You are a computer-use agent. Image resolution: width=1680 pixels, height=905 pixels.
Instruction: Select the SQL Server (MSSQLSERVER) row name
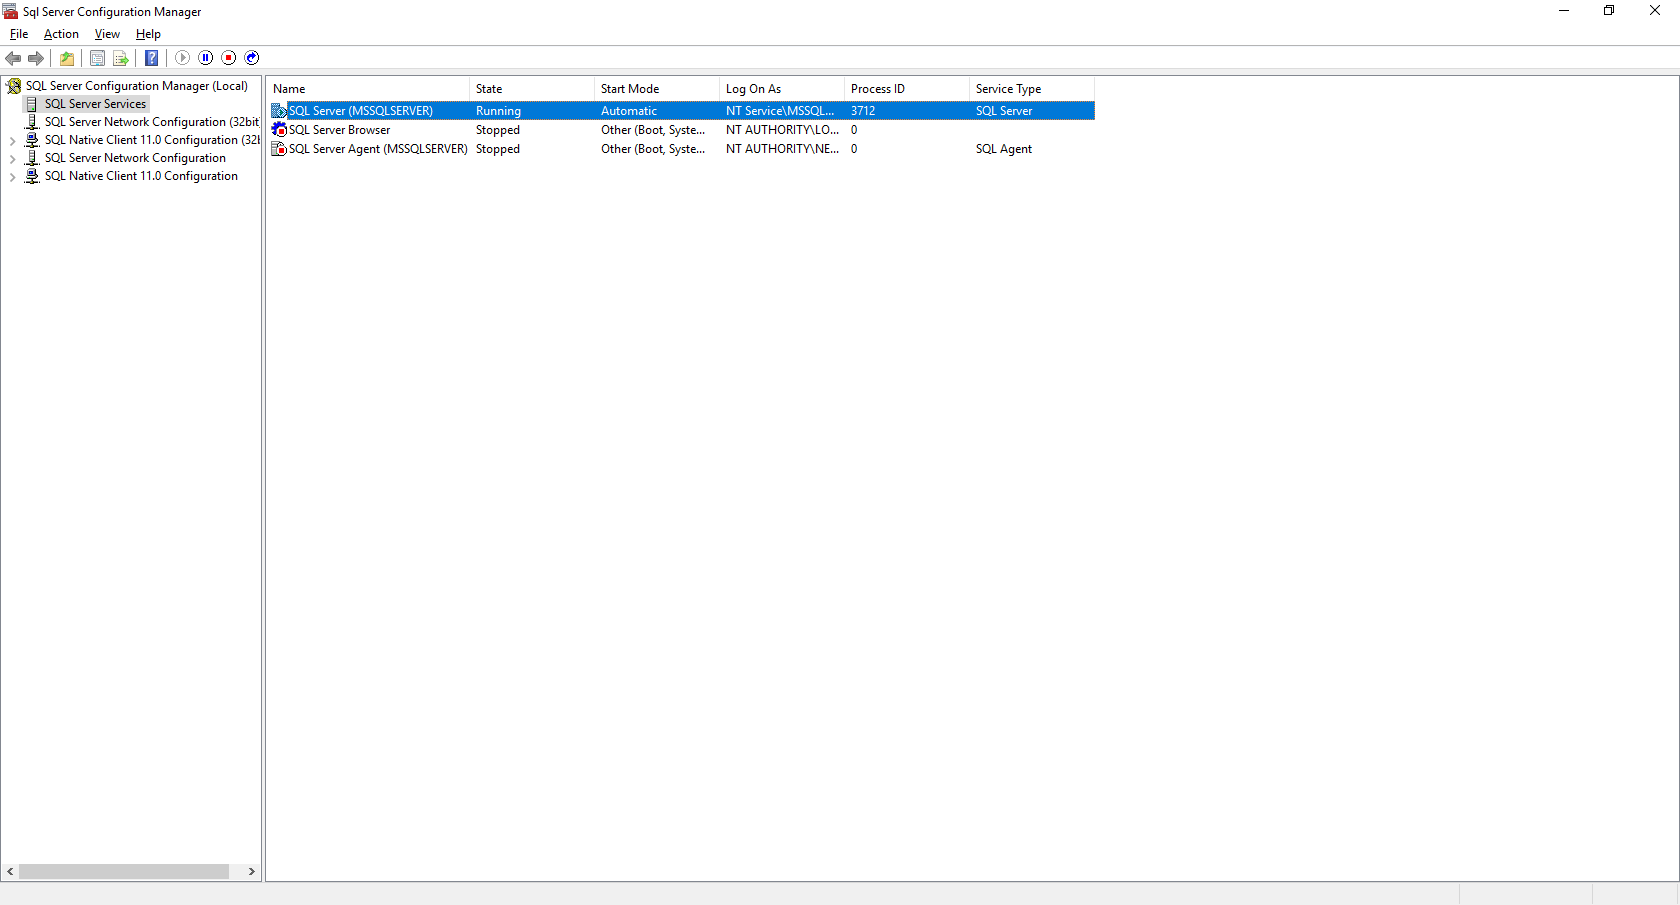(361, 111)
